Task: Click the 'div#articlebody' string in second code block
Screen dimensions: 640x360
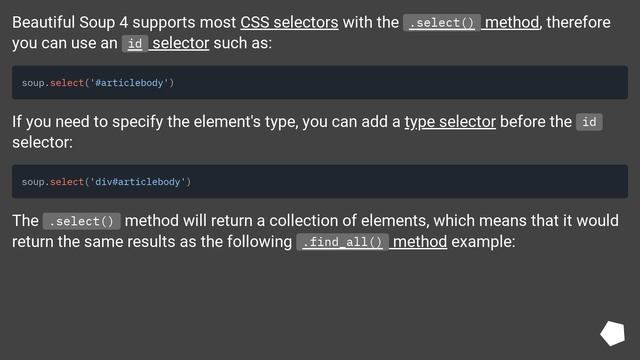Action: point(138,182)
